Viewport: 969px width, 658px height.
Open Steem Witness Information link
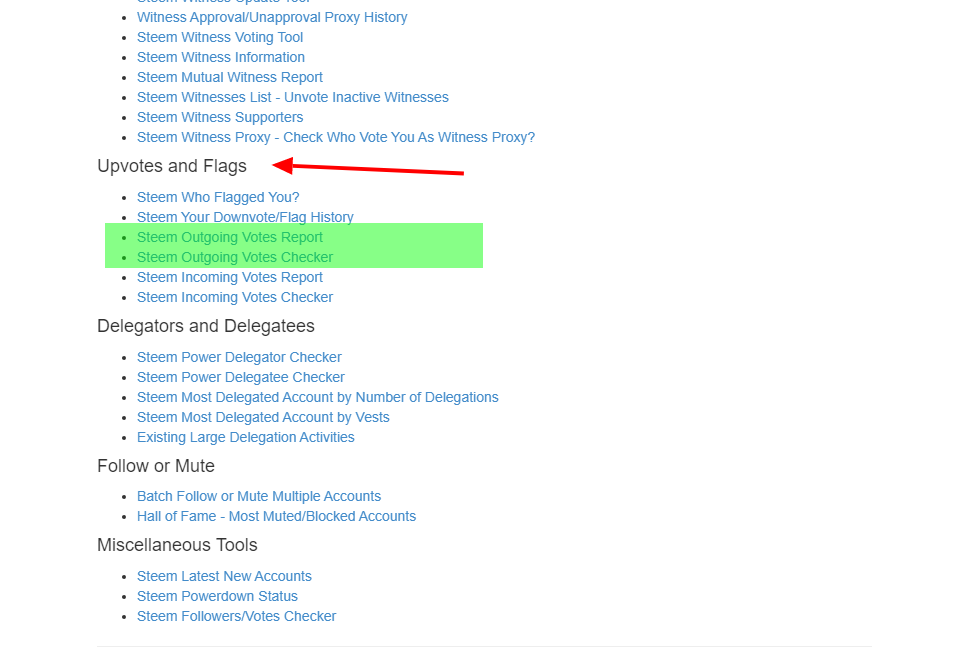[x=221, y=57]
